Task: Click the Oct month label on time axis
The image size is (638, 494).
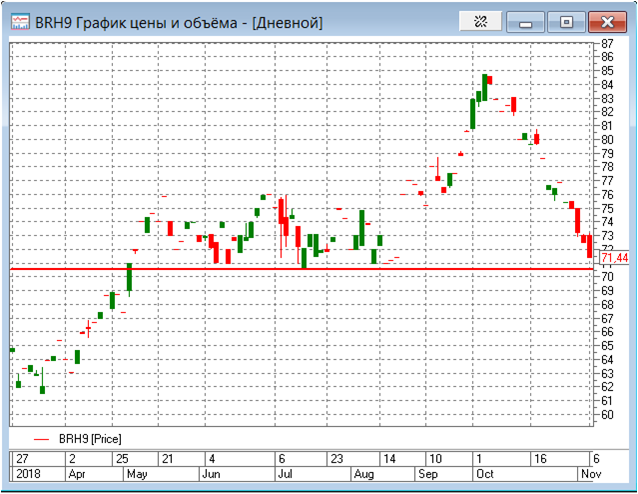Action: click(486, 476)
